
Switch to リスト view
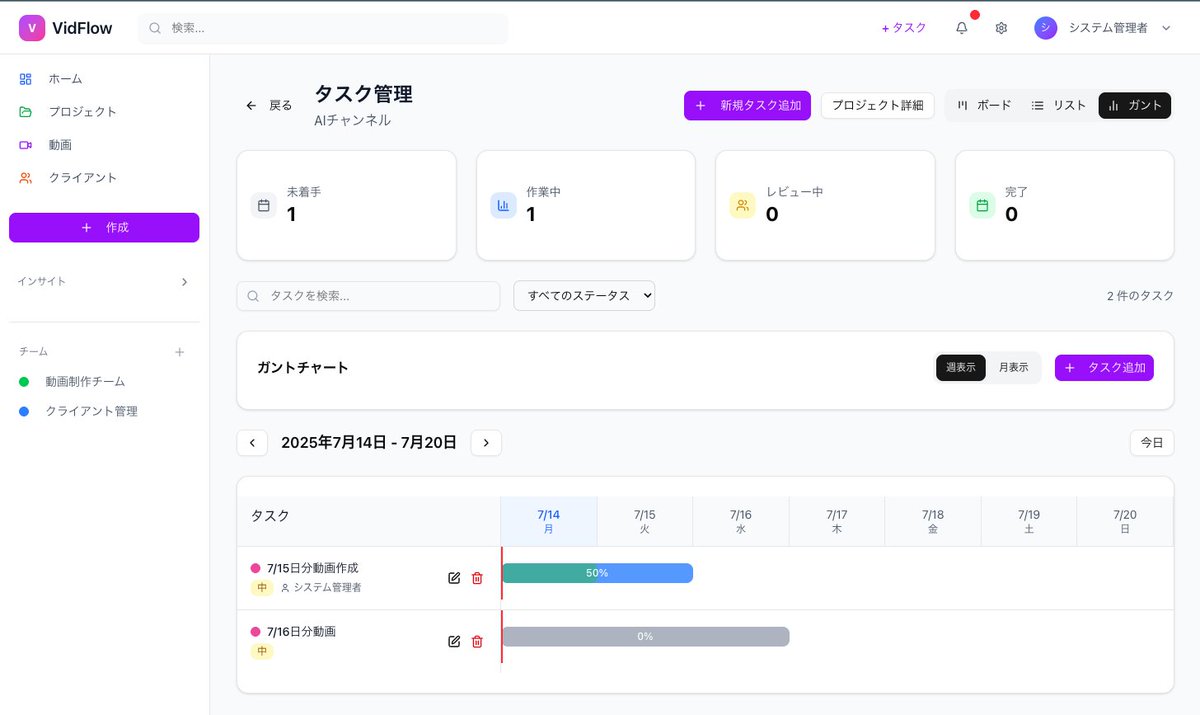pyautogui.click(x=1059, y=105)
